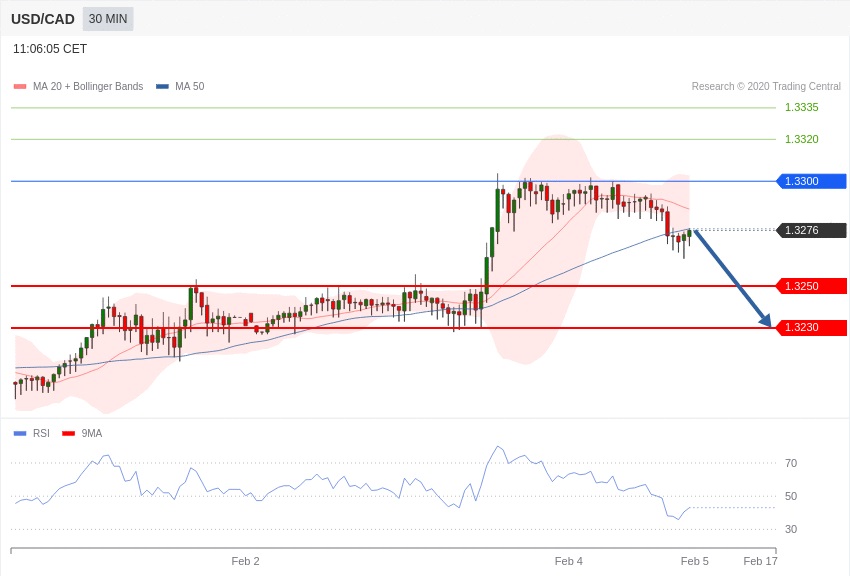Click the blue RSI legend swatch
850x576 pixels.
pos(20,433)
